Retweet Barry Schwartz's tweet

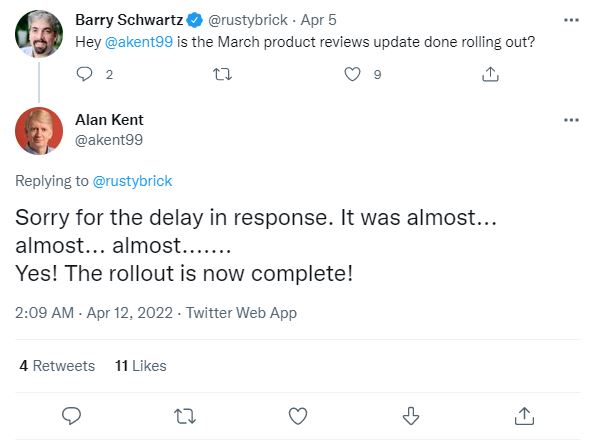coord(222,74)
